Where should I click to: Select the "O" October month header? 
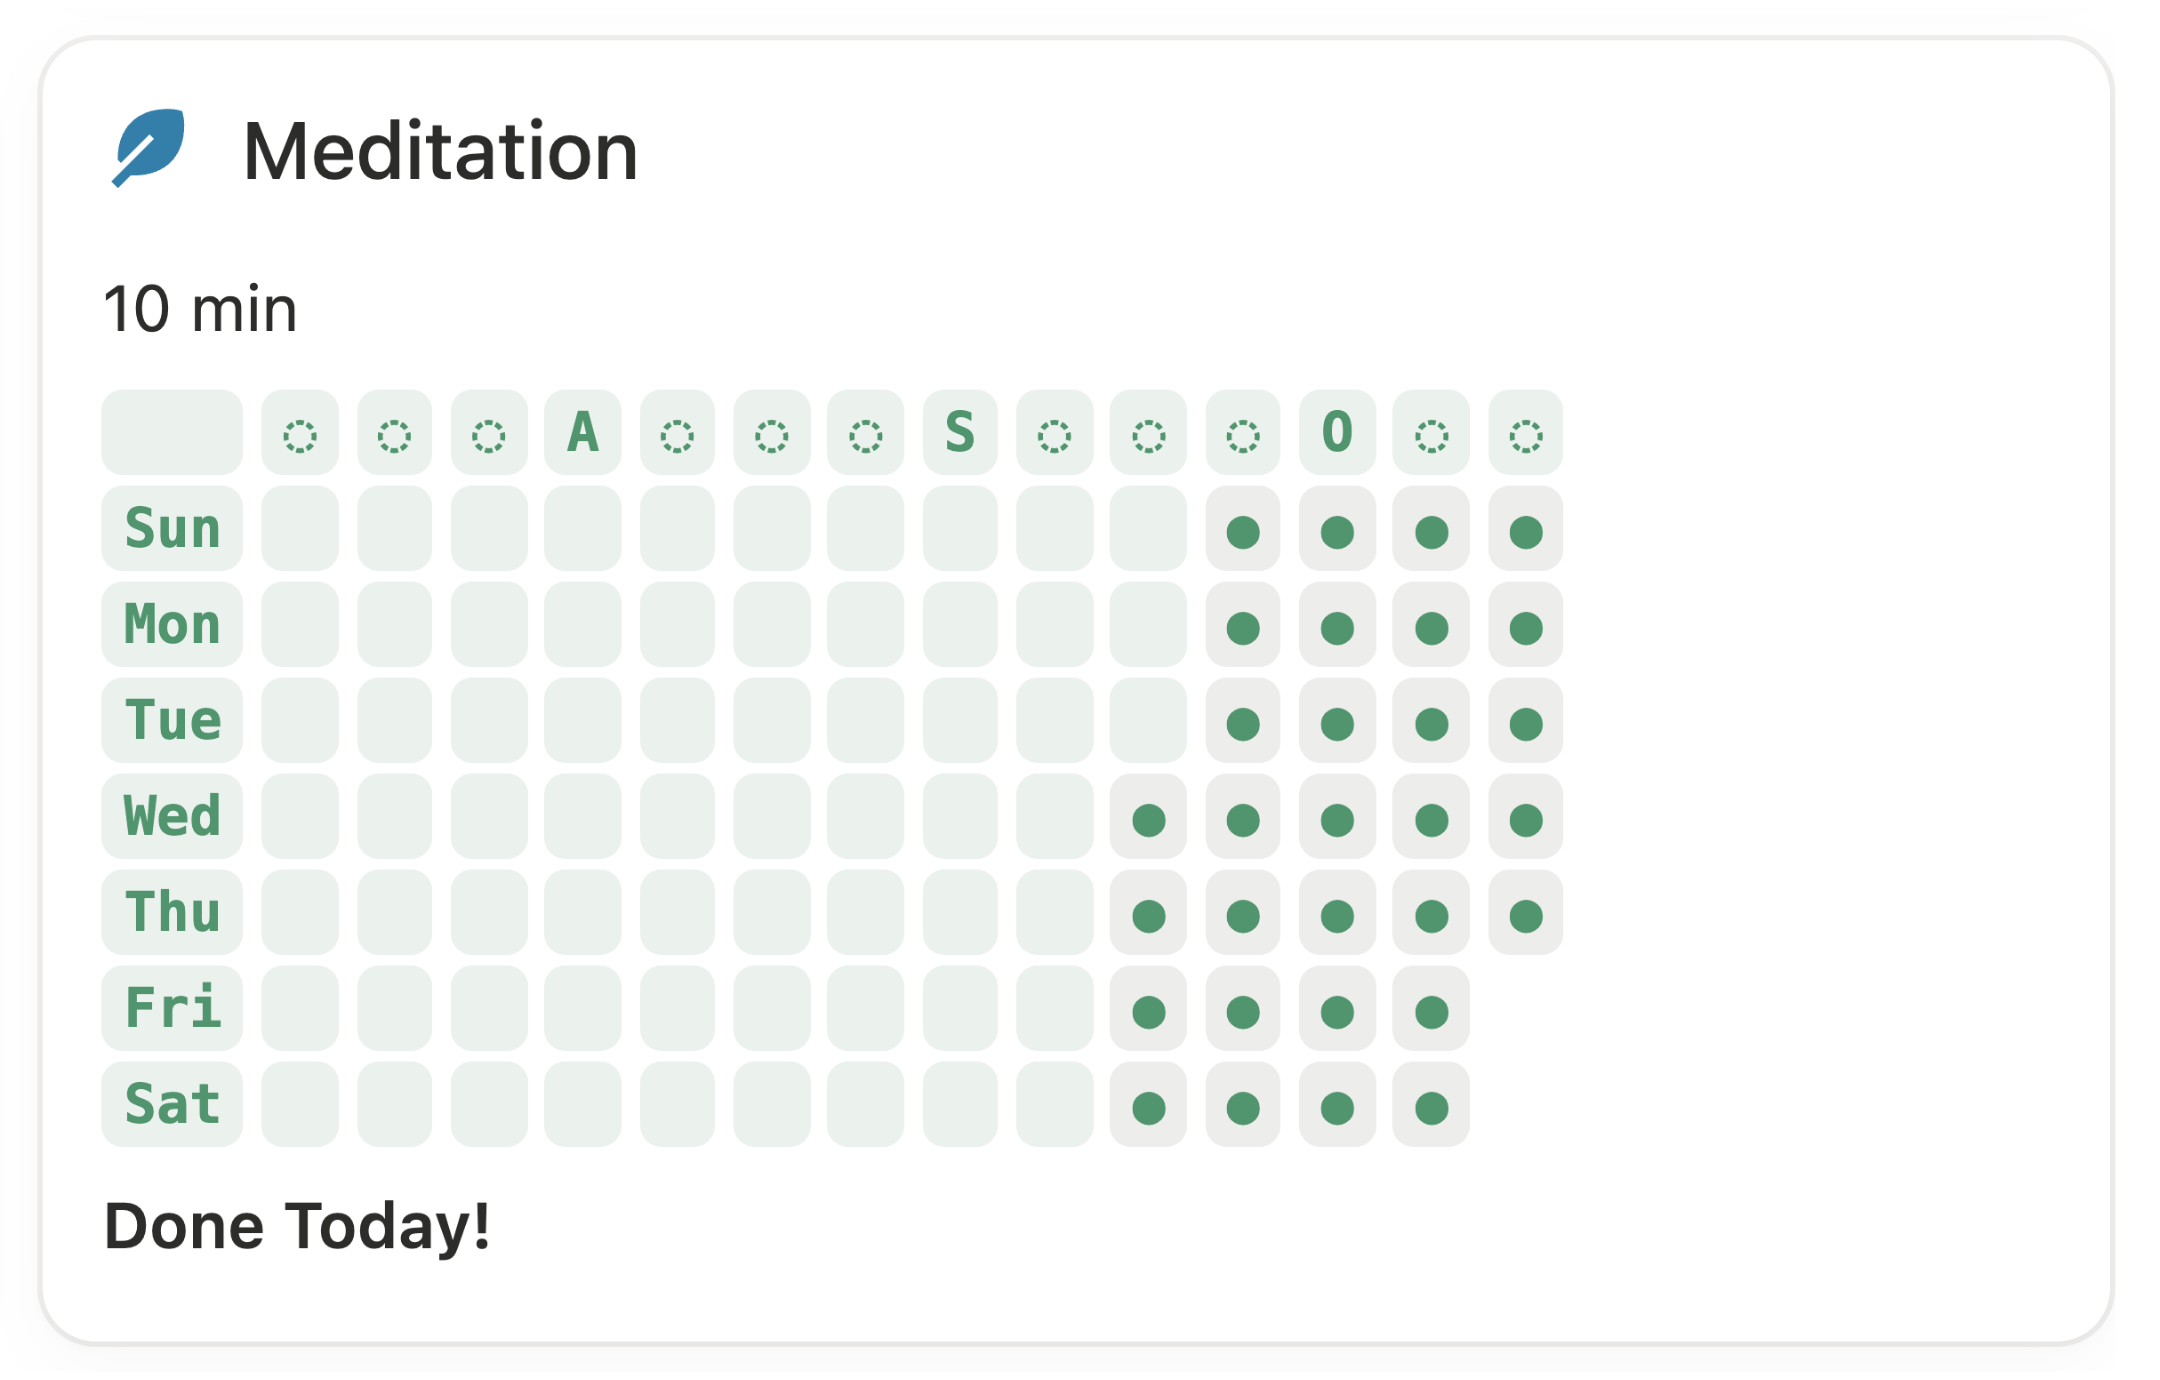(1337, 433)
